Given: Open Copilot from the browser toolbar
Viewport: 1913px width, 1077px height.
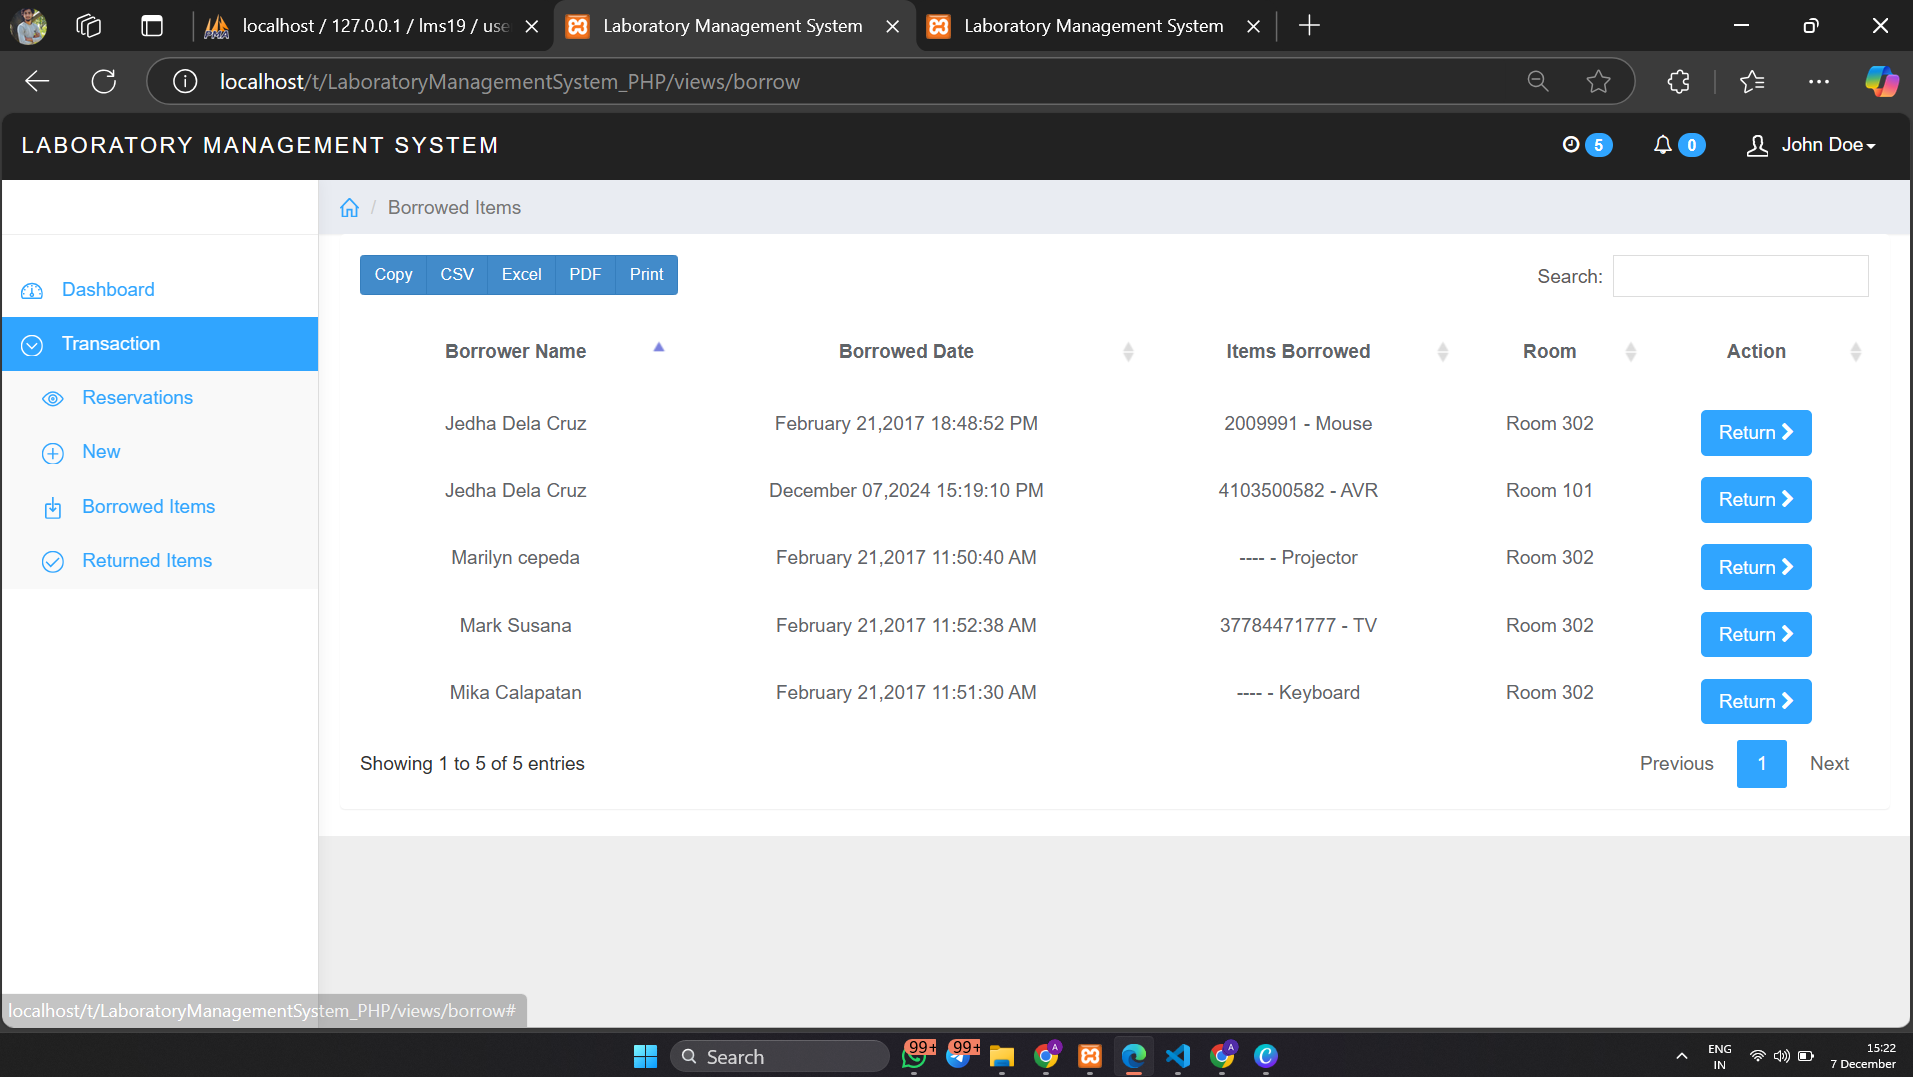Looking at the screenshot, I should click(x=1881, y=81).
